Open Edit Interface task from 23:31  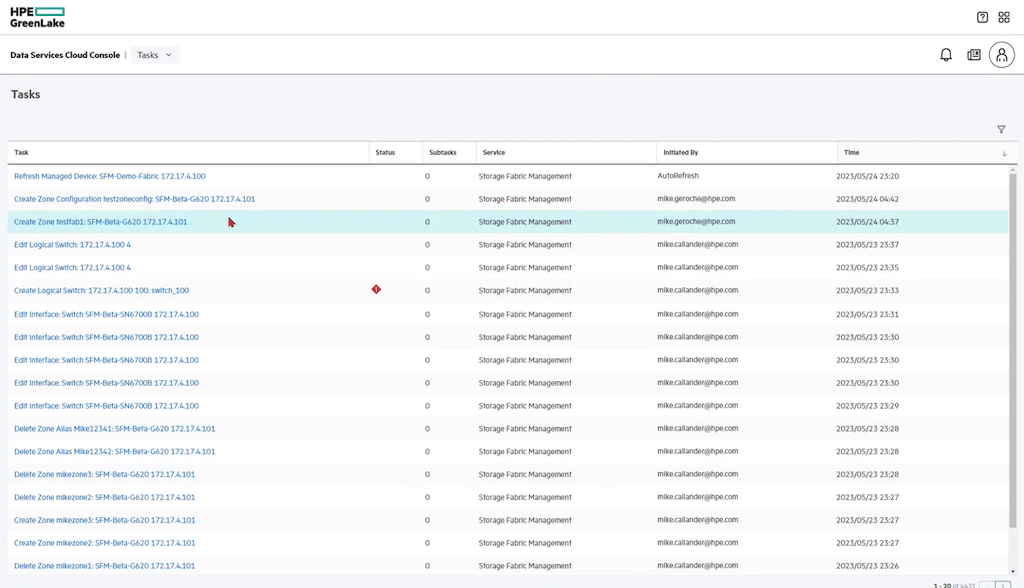click(106, 314)
